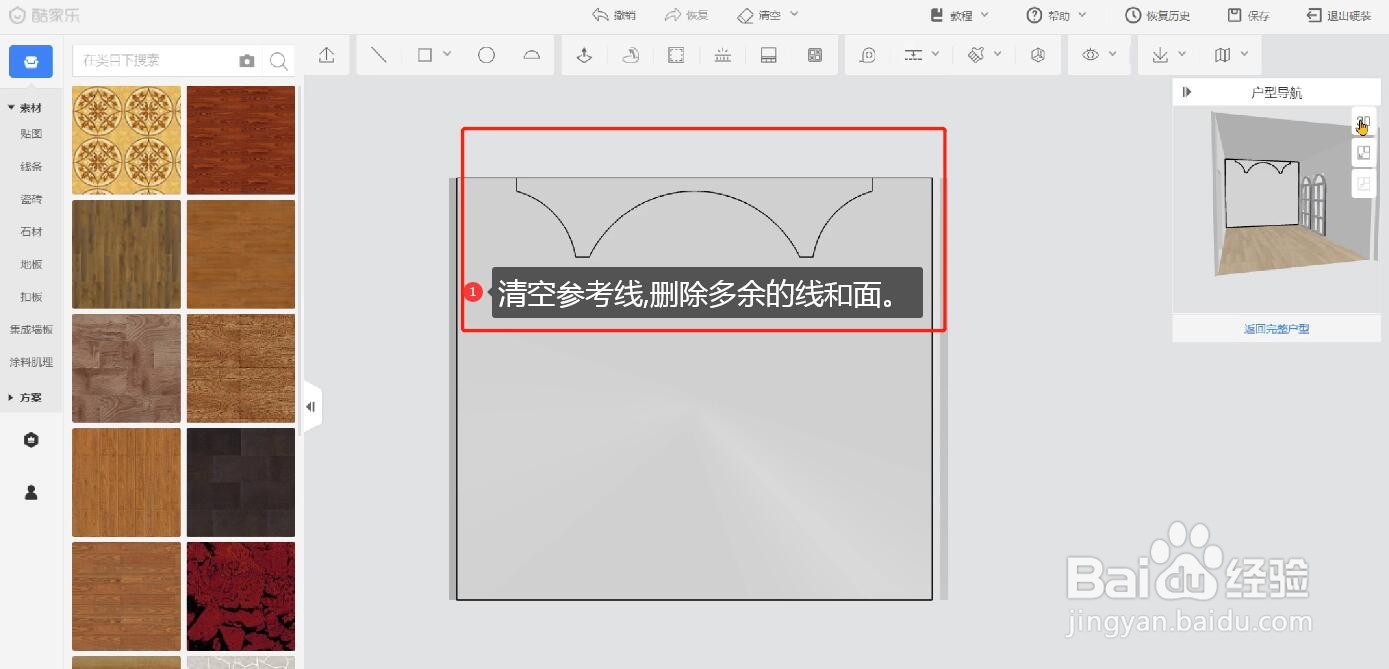The height and width of the screenshot is (669, 1389).
Task: Select the circle drawing tool
Action: tap(486, 55)
